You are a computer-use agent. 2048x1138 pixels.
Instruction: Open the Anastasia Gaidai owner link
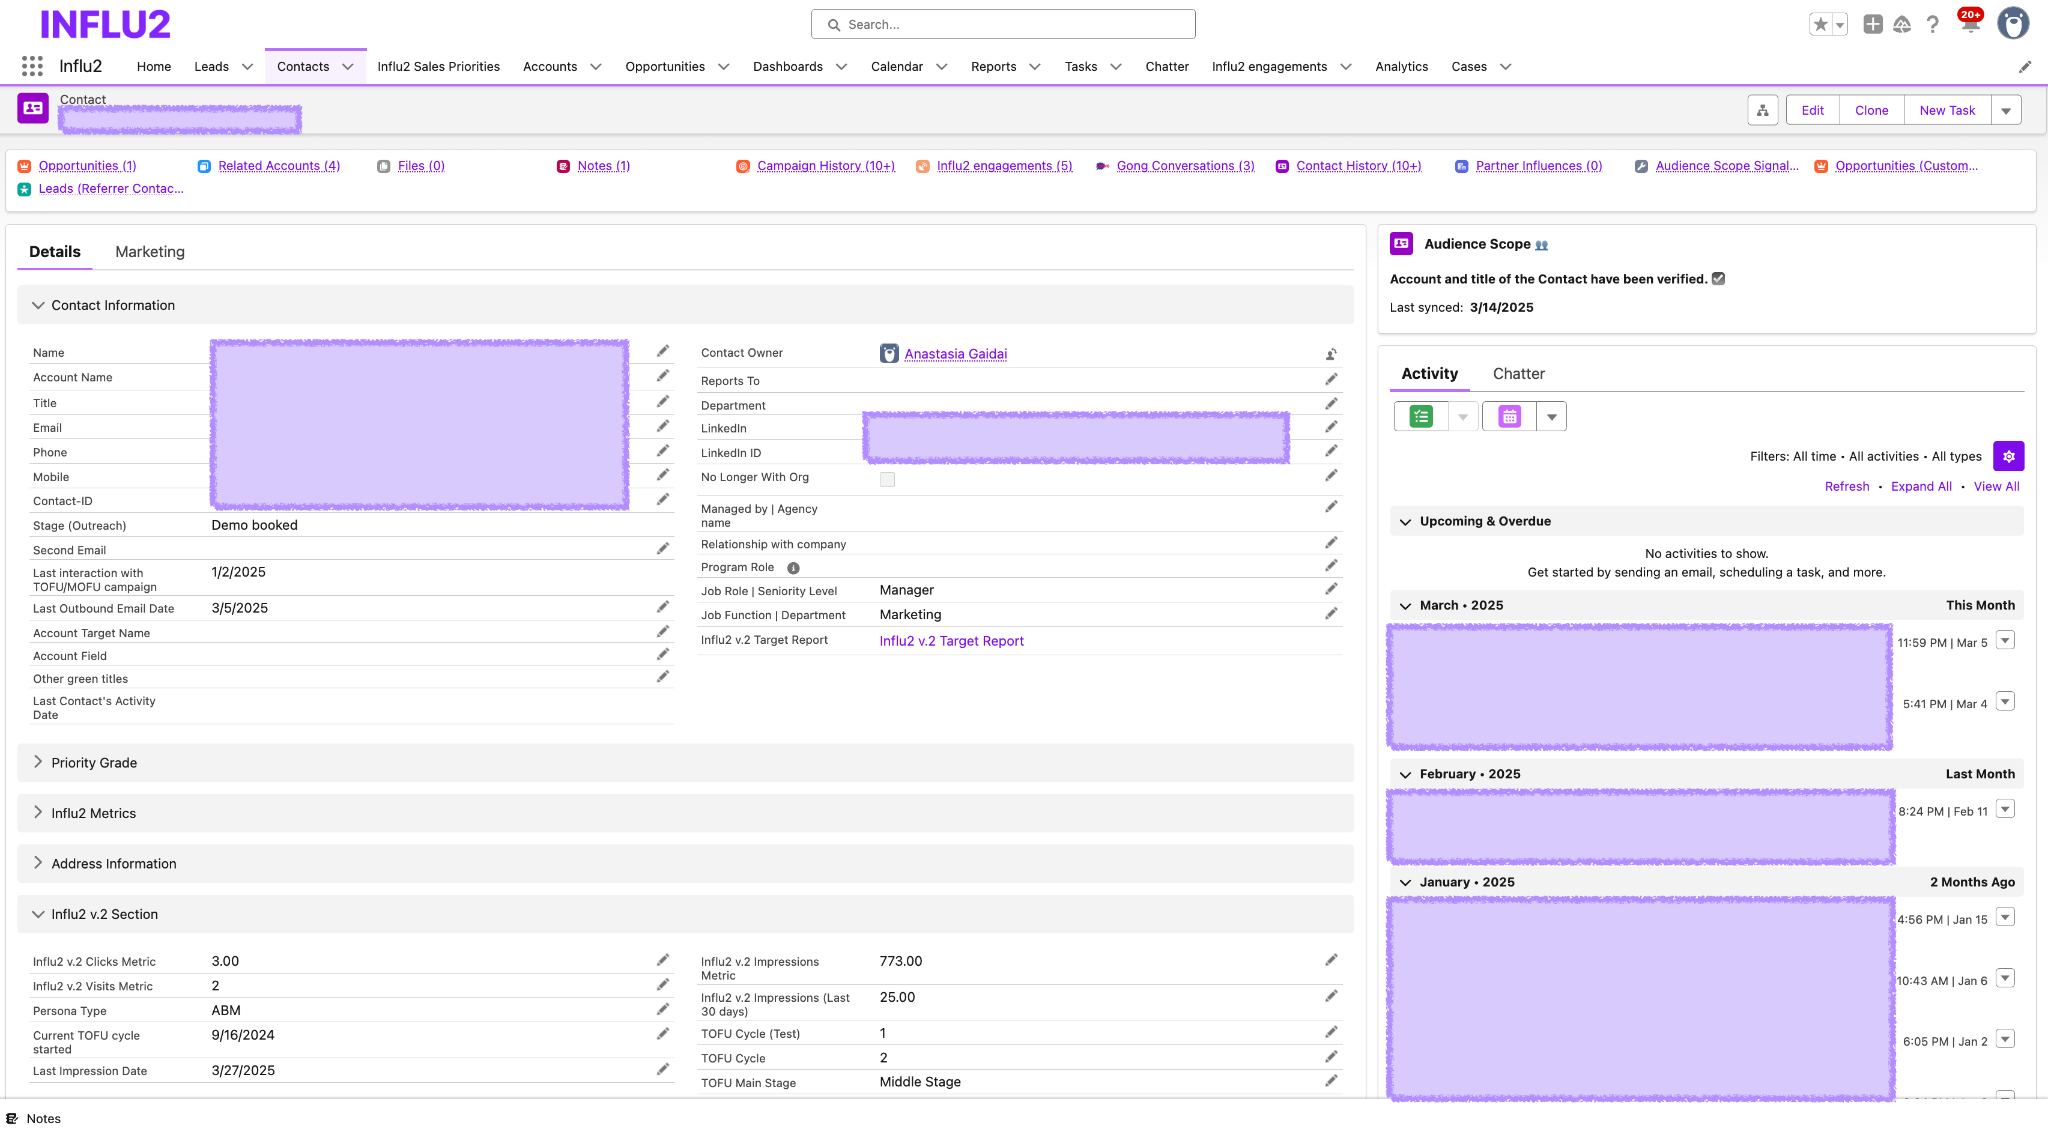click(x=955, y=354)
